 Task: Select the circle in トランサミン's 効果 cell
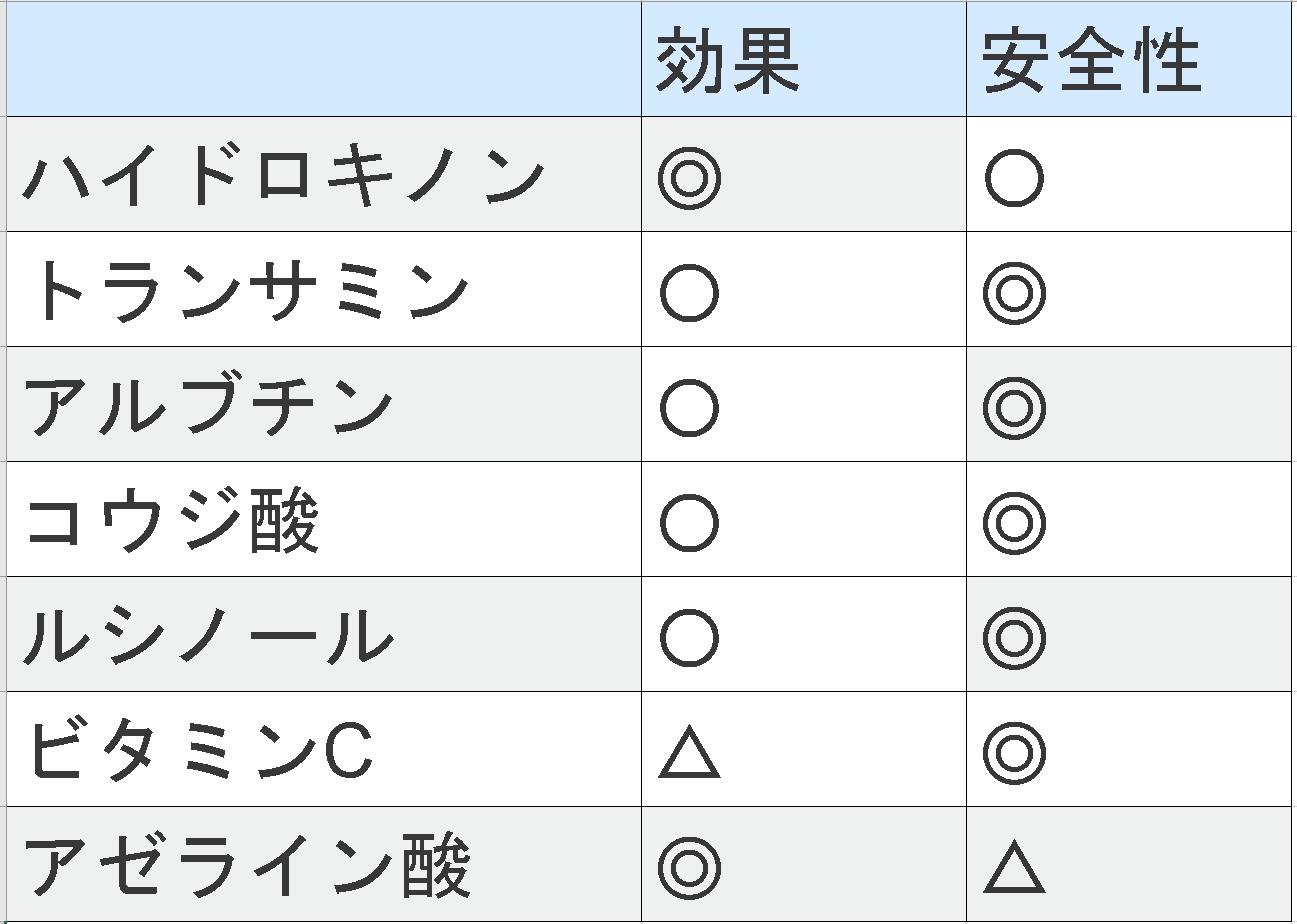point(689,293)
